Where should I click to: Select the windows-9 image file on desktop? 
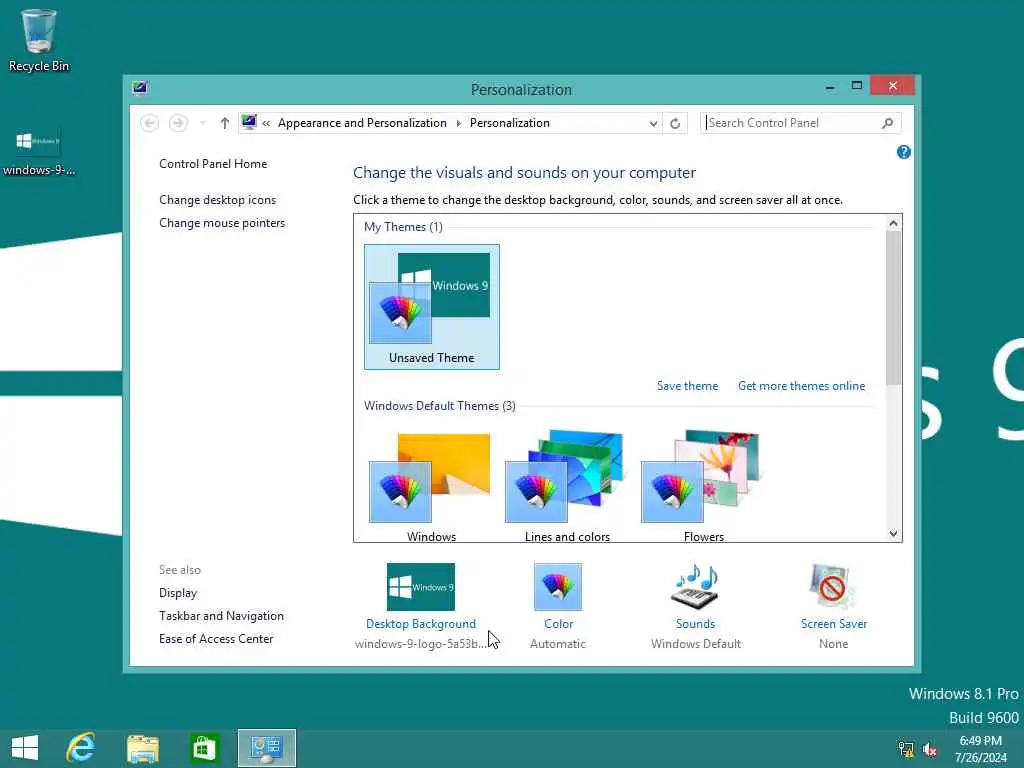[x=39, y=152]
